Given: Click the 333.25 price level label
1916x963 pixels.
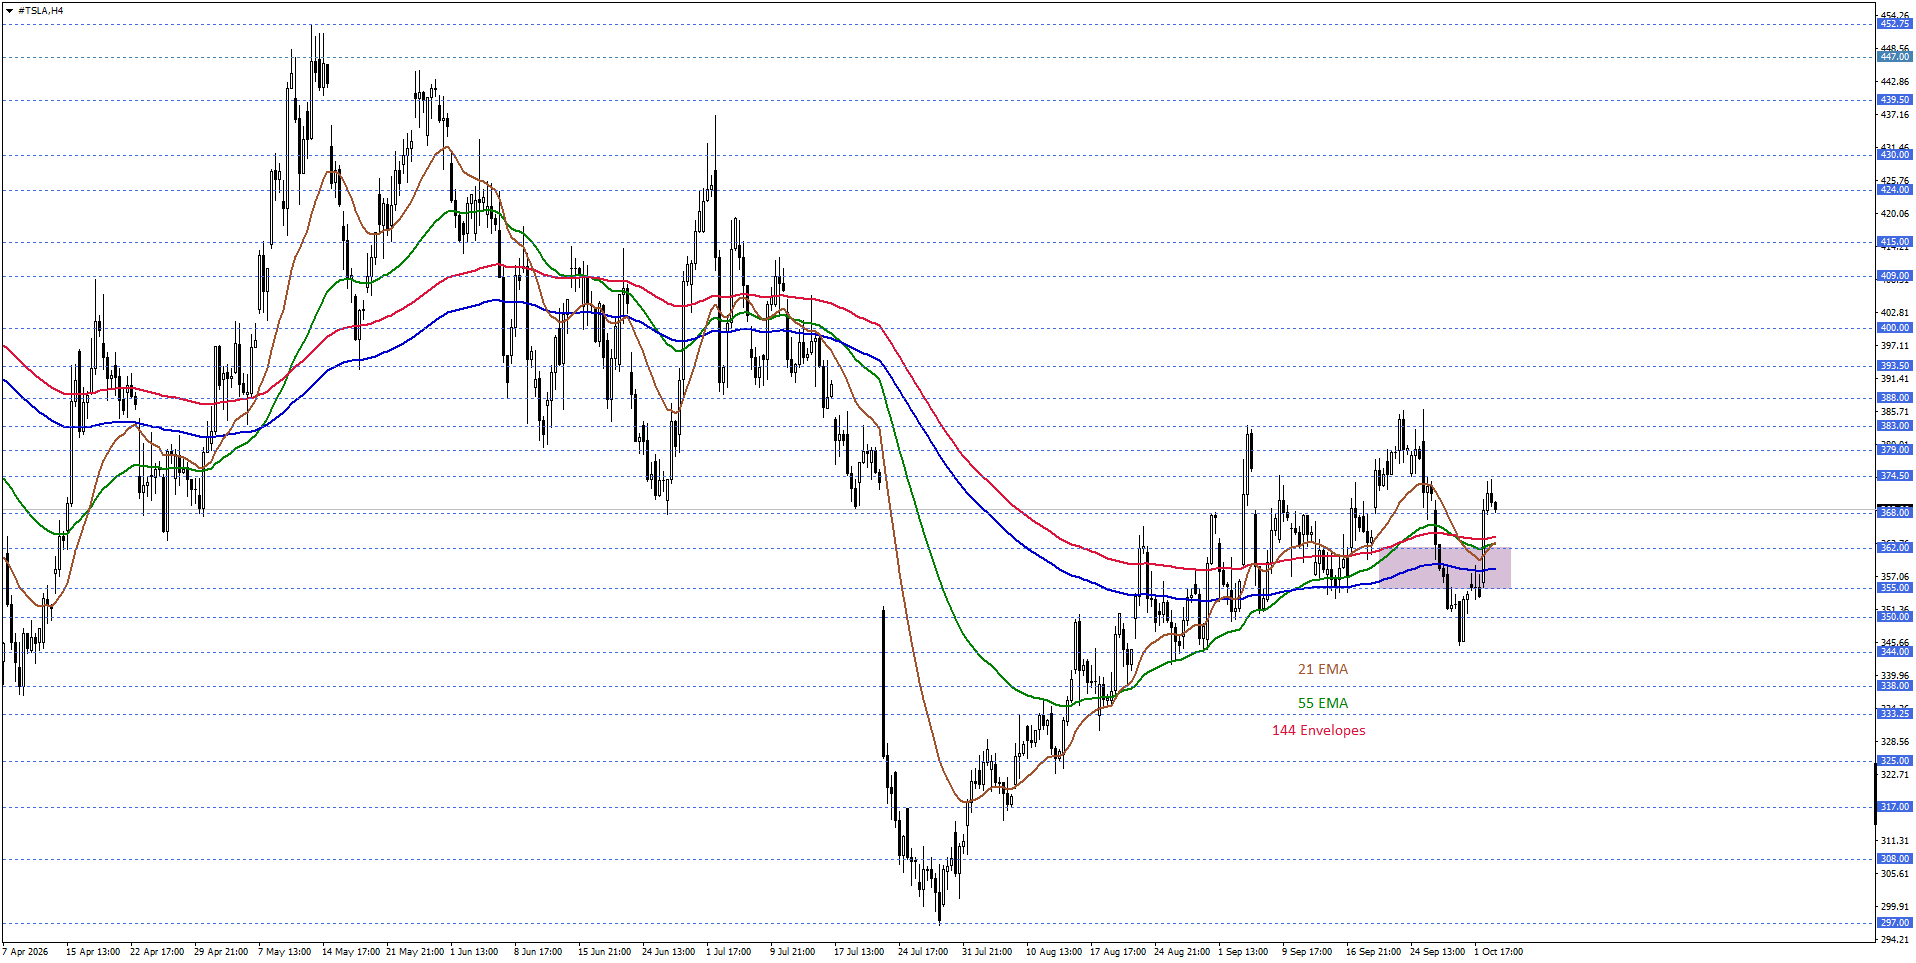Looking at the screenshot, I should (x=1894, y=714).
